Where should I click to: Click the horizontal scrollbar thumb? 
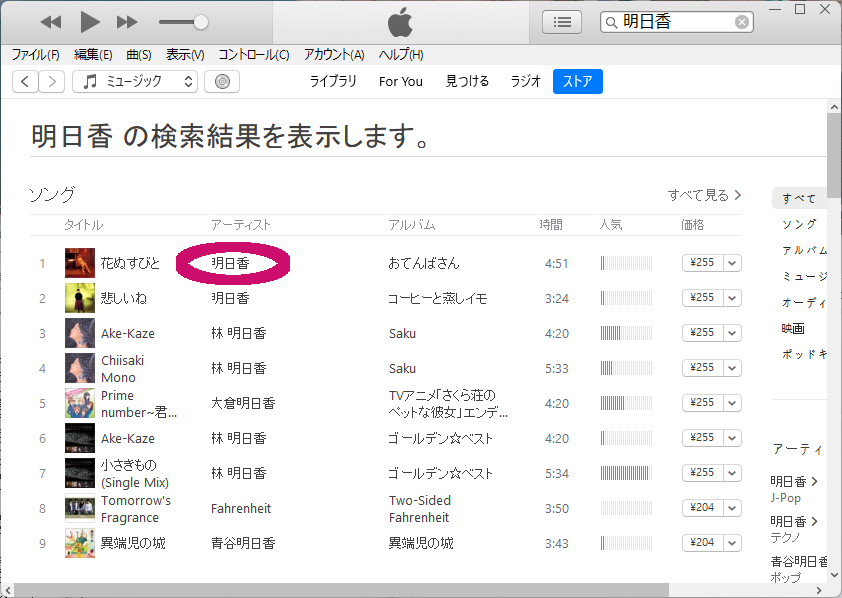[342, 590]
